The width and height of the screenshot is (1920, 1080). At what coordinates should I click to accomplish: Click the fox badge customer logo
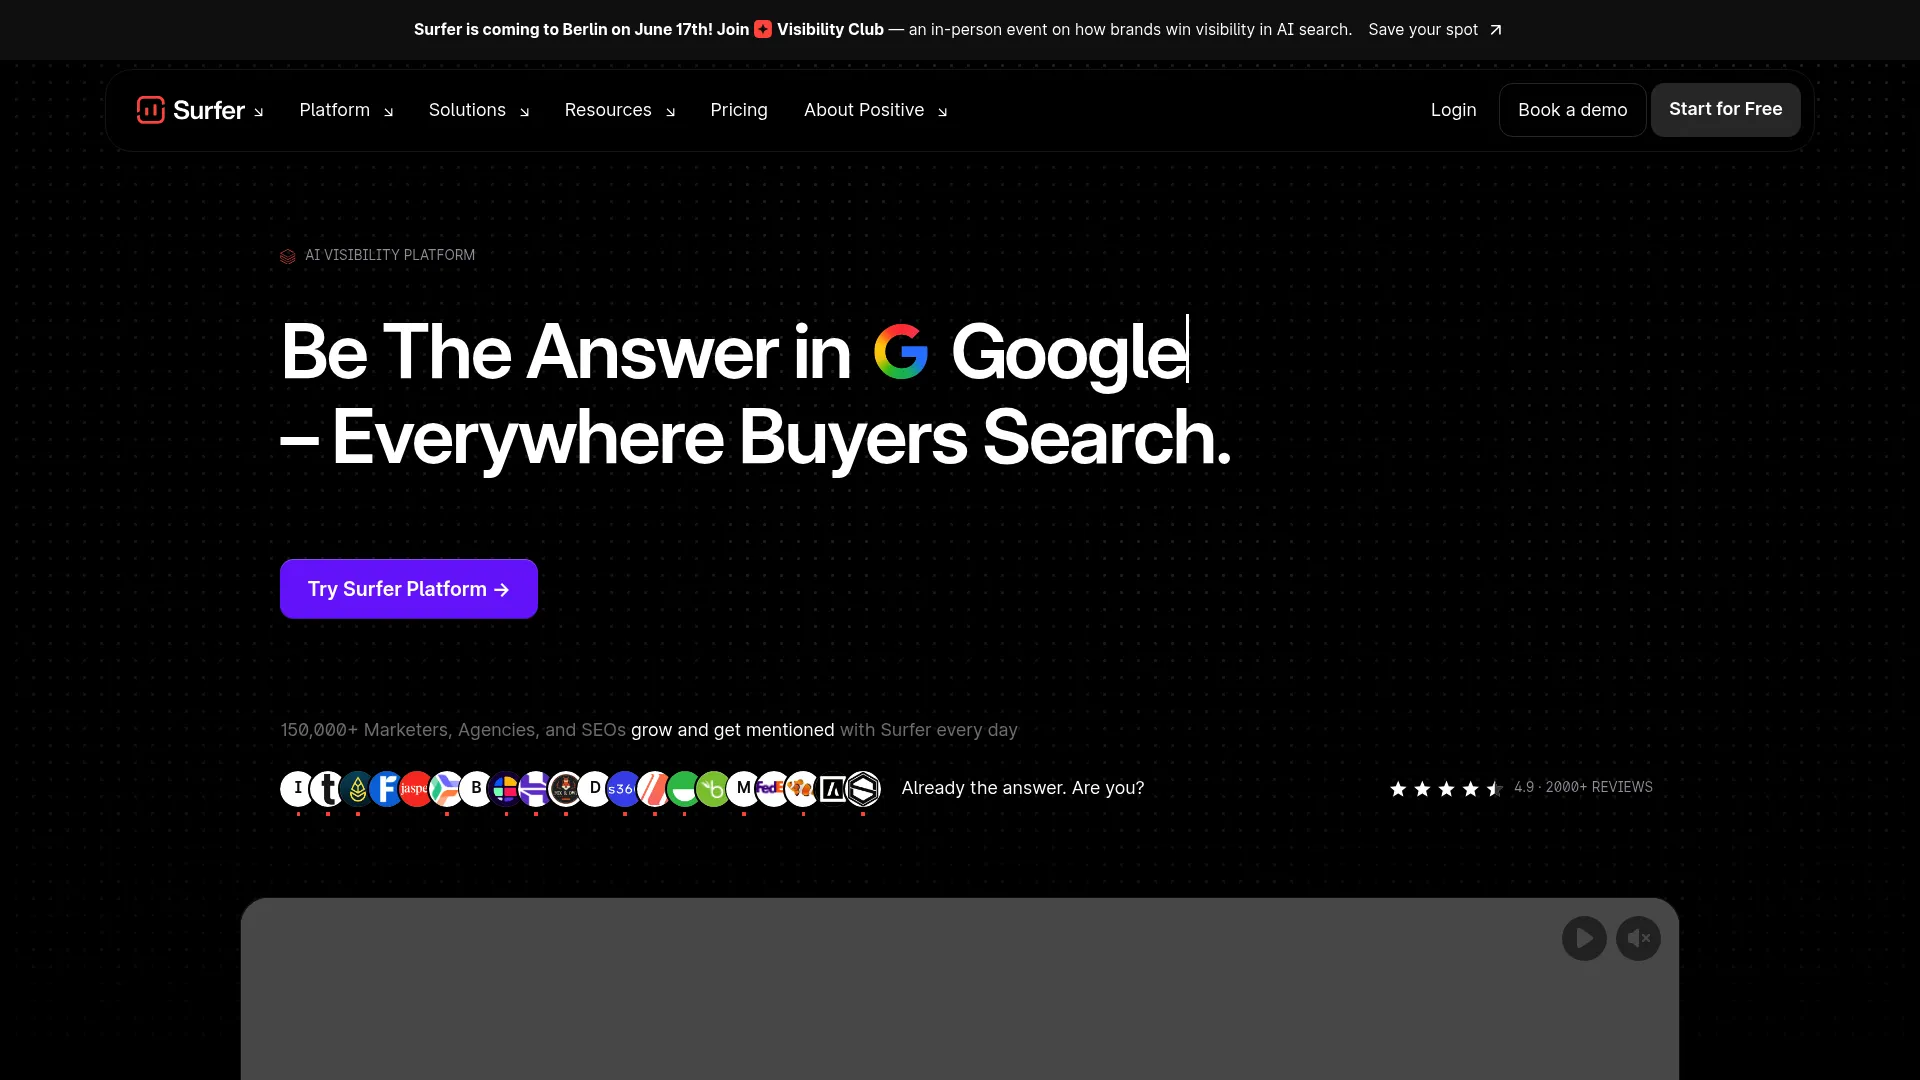pos(565,789)
